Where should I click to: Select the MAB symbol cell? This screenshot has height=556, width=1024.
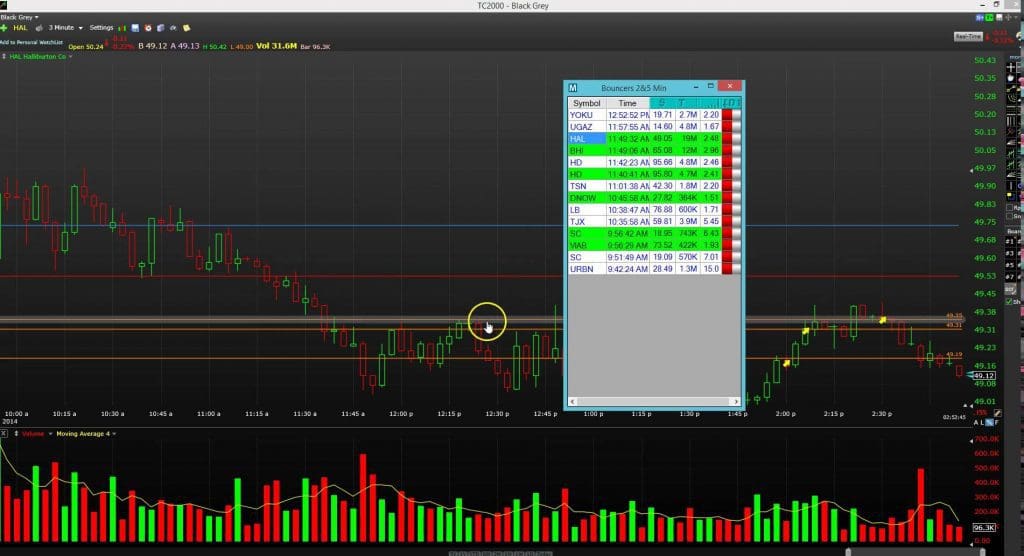(586, 246)
